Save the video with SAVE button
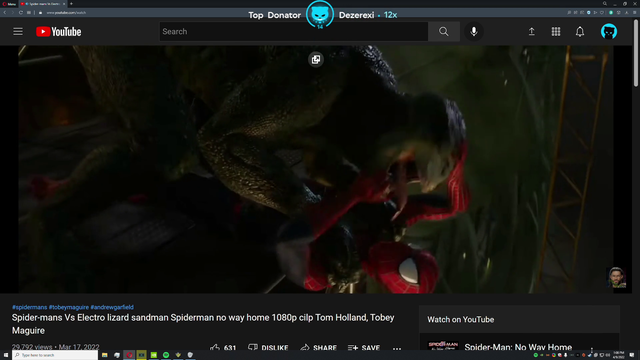This screenshot has height=360, width=640. tap(364, 348)
